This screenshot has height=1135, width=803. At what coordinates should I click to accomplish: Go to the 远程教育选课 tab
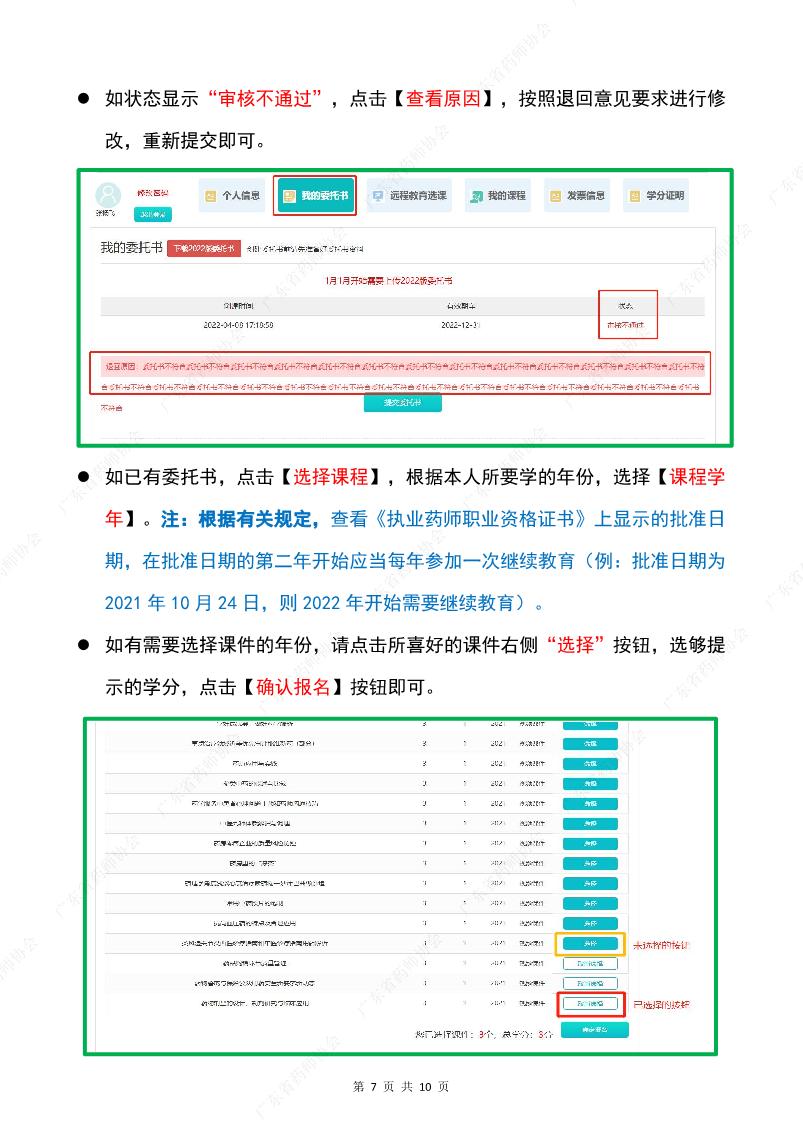tap(410, 195)
